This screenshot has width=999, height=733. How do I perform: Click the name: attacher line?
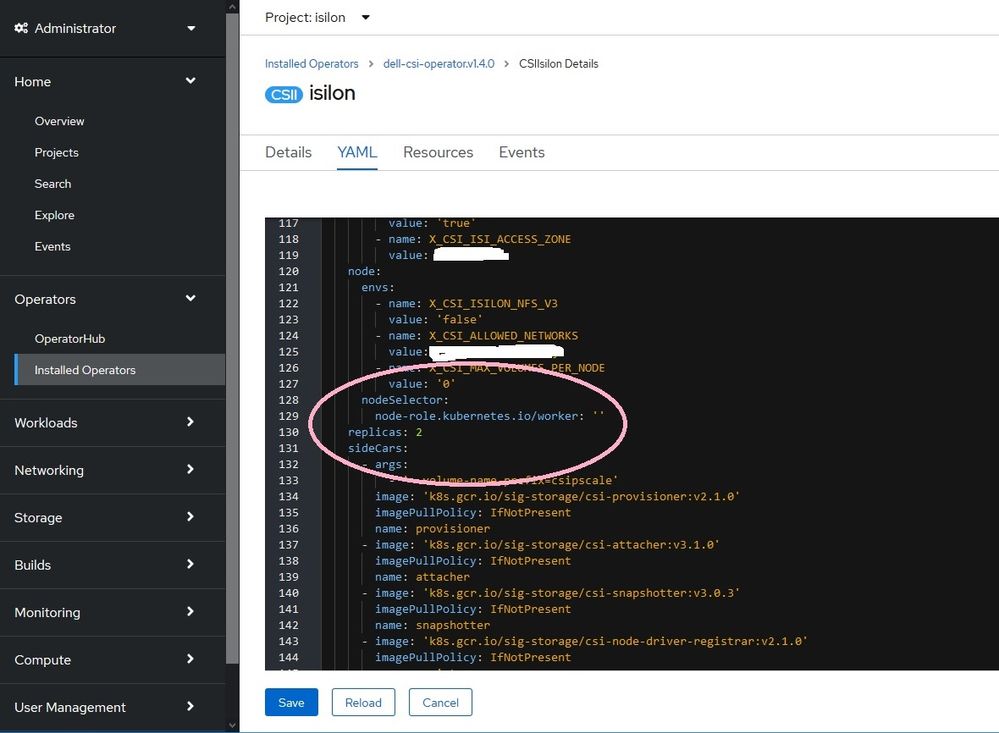(422, 577)
